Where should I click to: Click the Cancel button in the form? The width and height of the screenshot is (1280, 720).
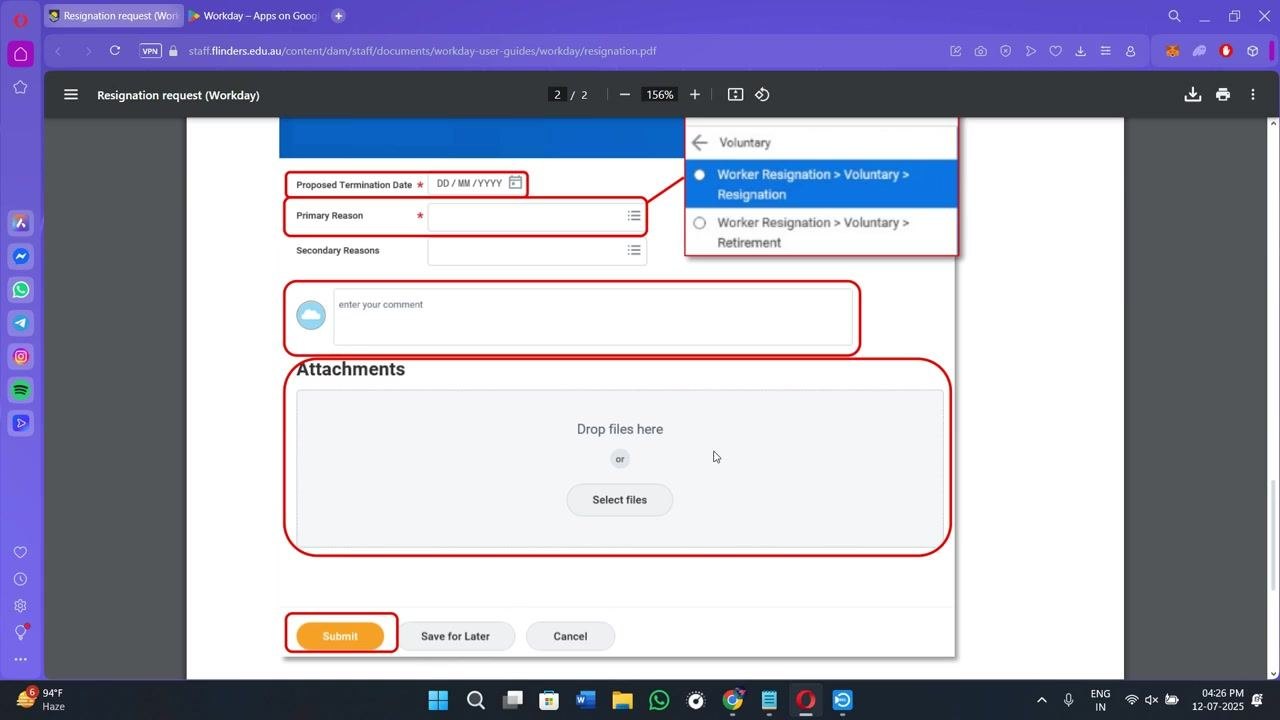[x=570, y=636]
